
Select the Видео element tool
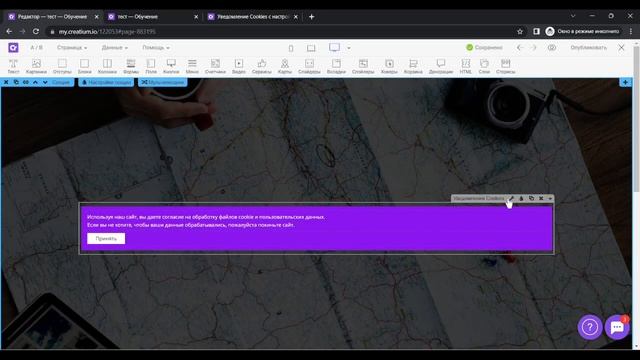tap(239, 66)
